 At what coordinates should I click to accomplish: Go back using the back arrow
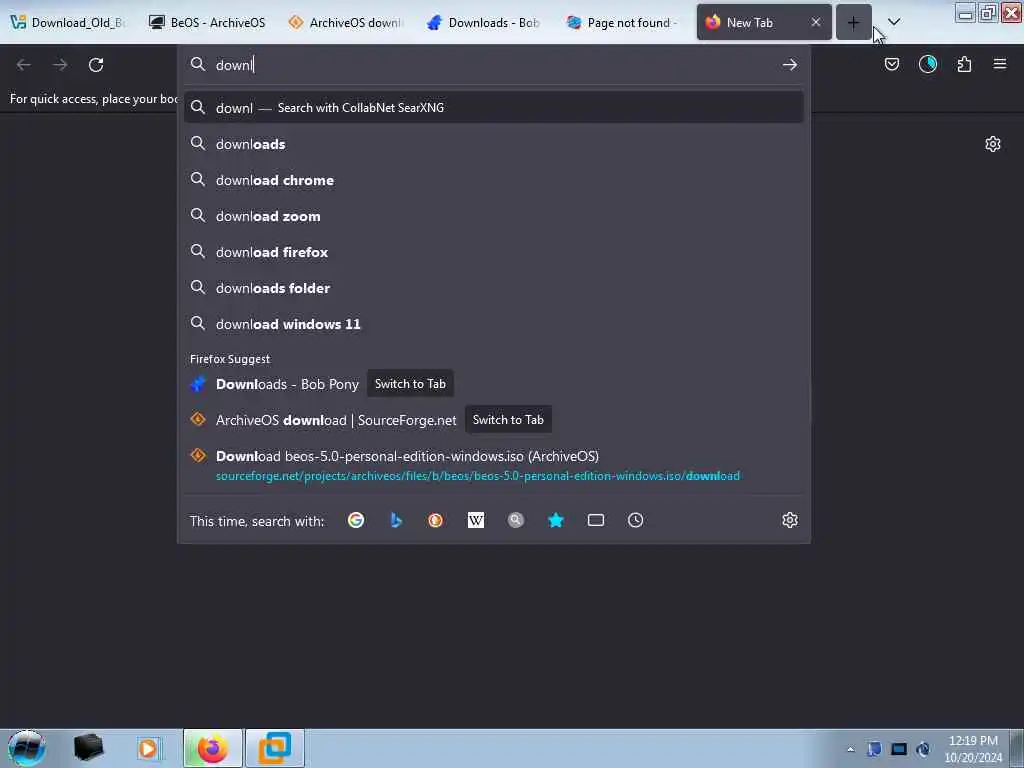[x=24, y=65]
